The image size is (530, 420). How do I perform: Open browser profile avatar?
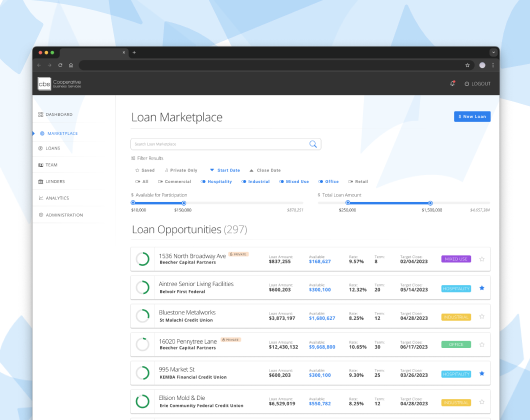[482, 65]
